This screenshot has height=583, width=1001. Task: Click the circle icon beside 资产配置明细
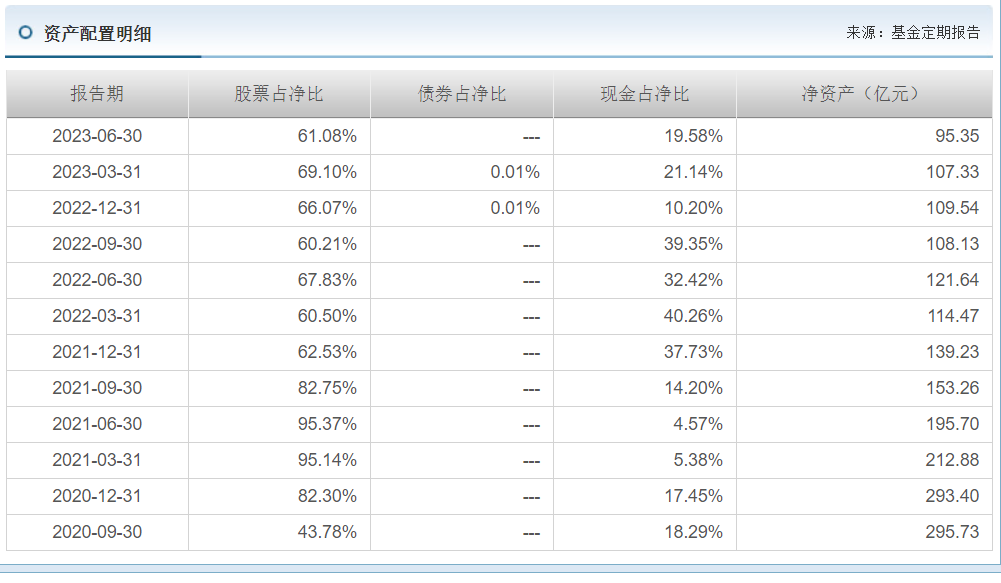[26, 33]
